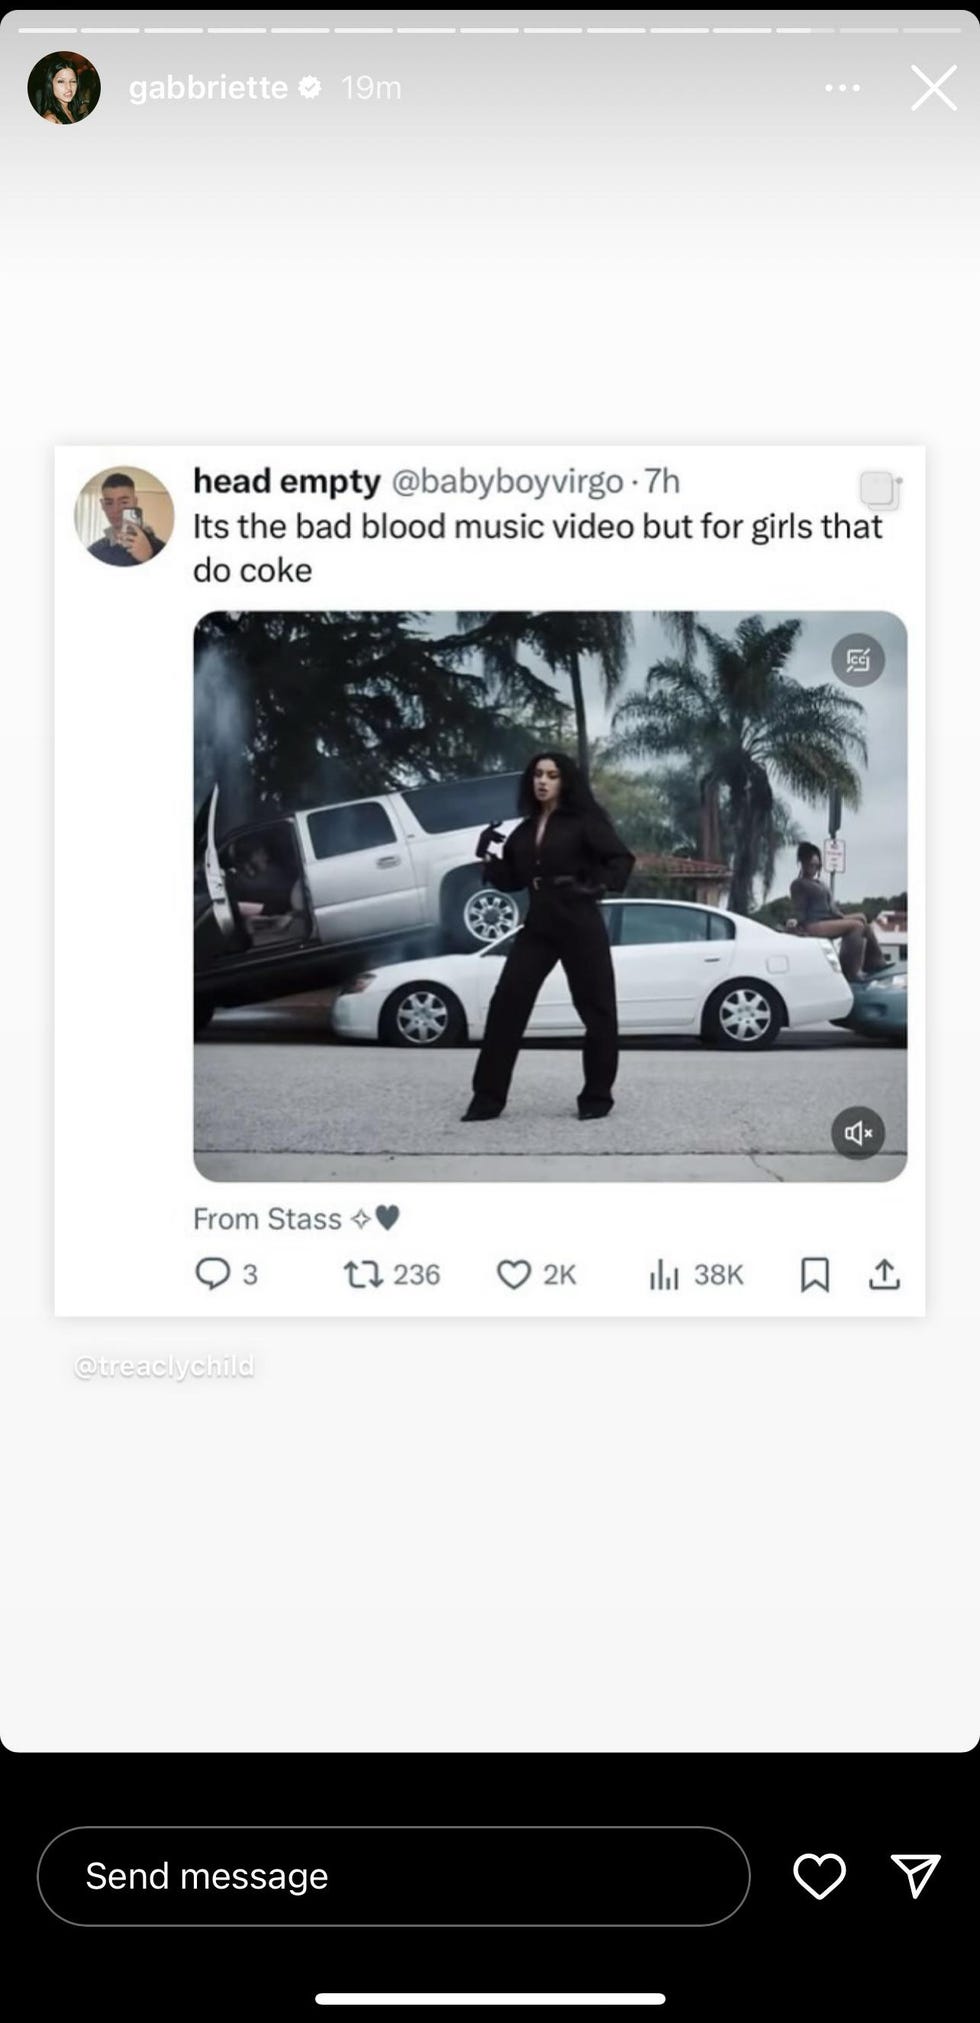Unmute the video sound
Image resolution: width=980 pixels, height=2023 pixels.
[858, 1133]
